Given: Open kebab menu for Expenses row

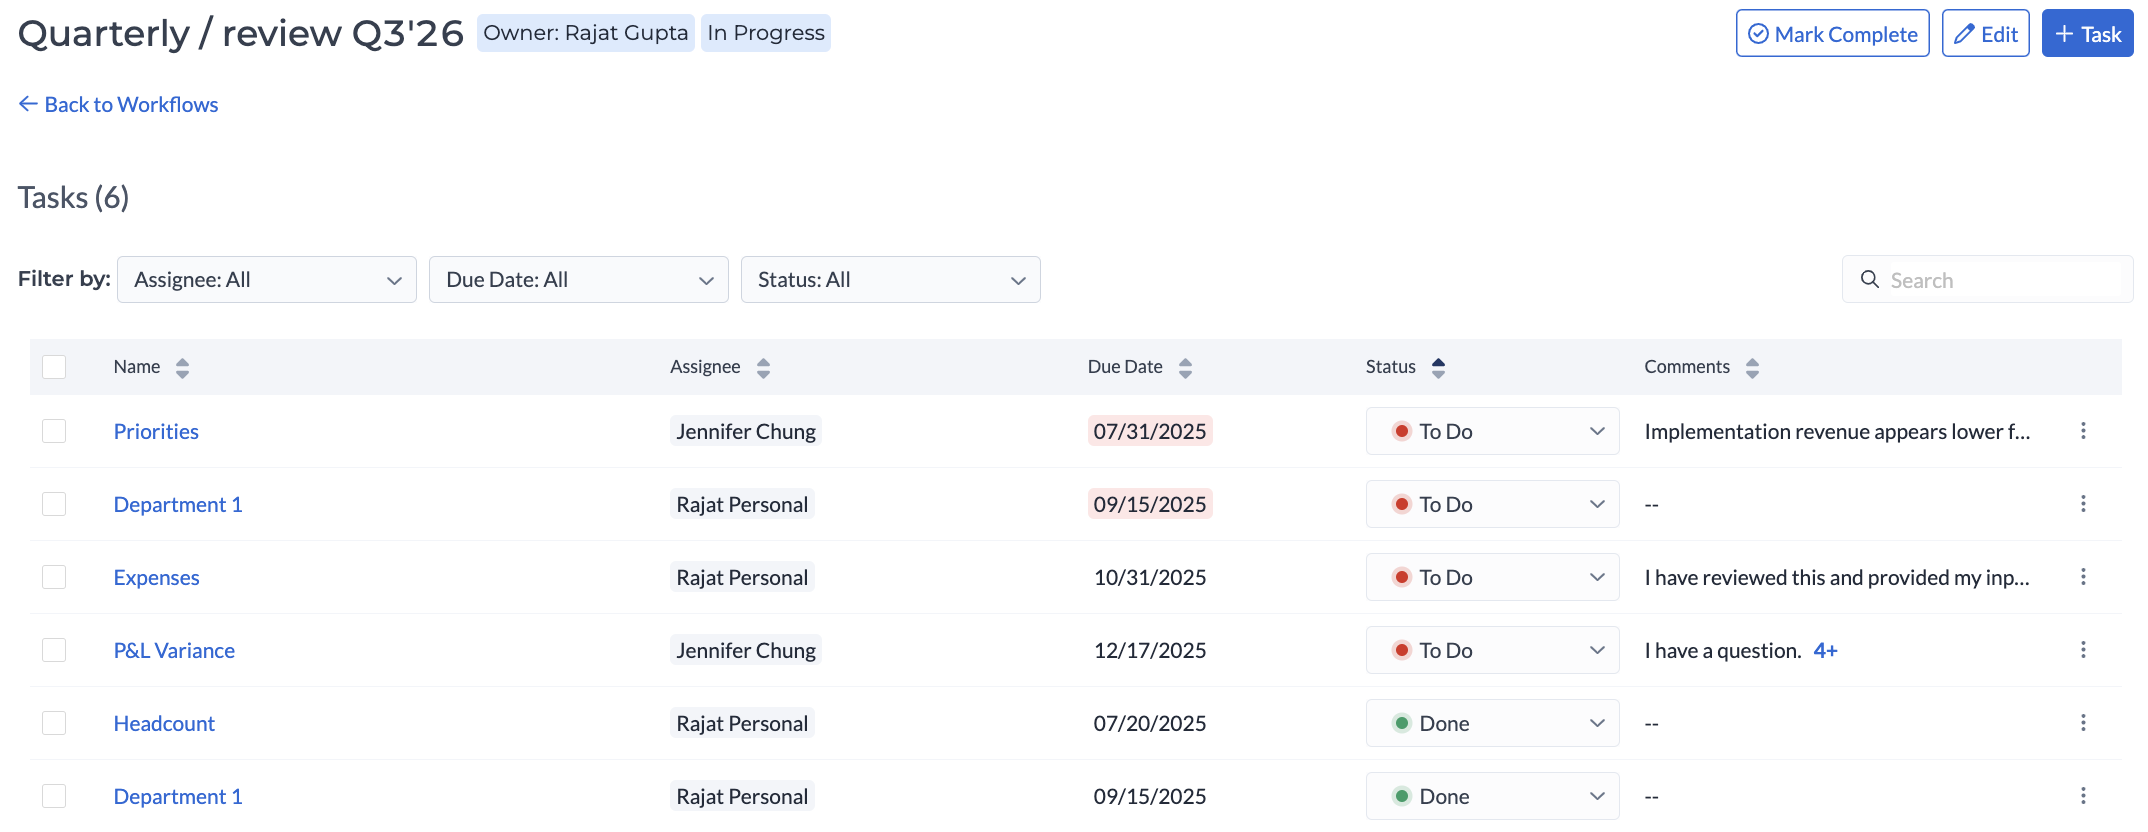Looking at the screenshot, I should pyautogui.click(x=2083, y=577).
